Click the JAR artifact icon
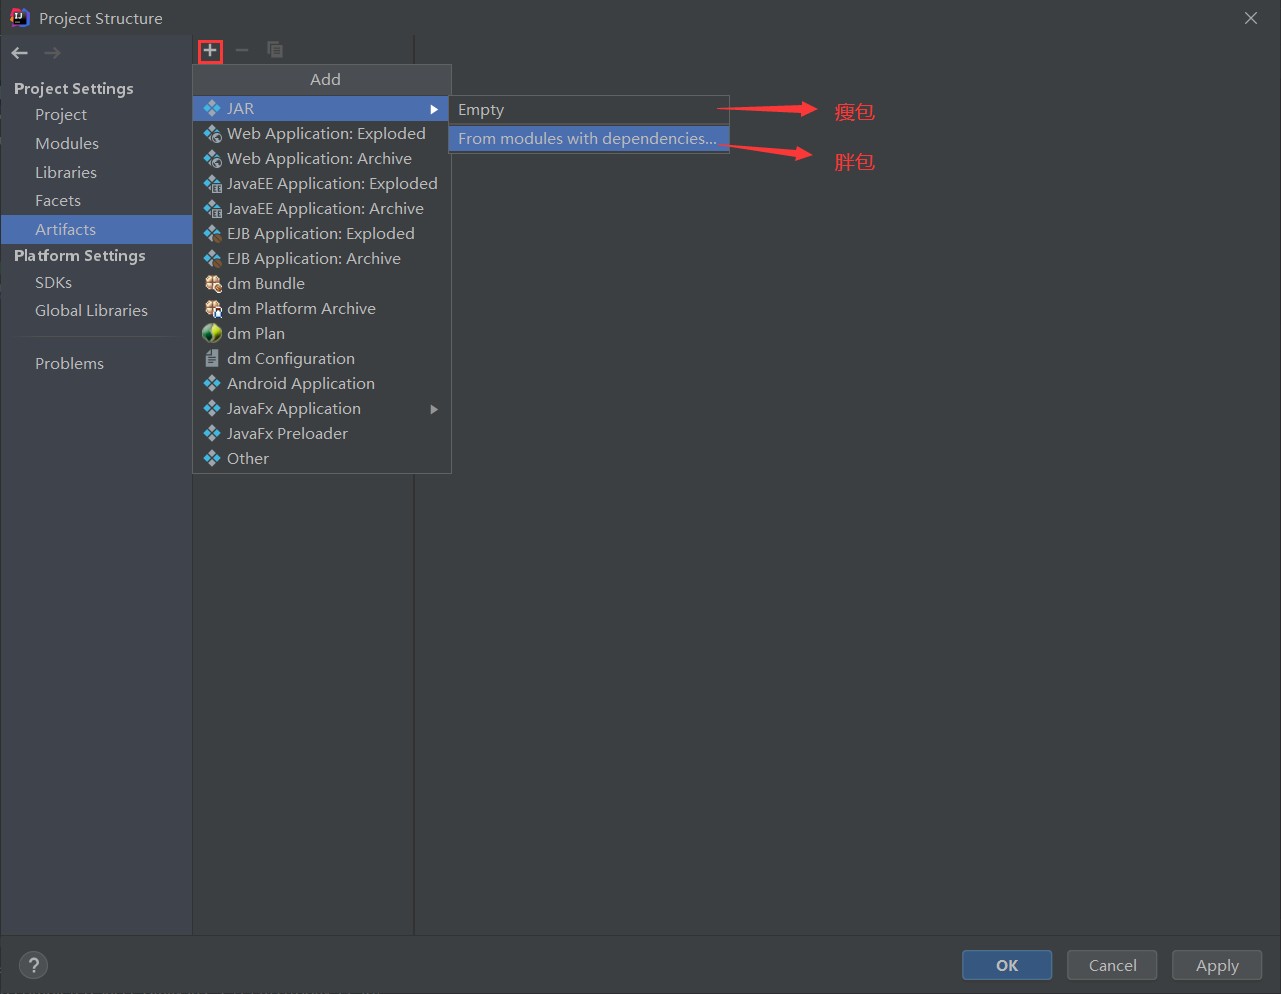Image resolution: width=1281 pixels, height=994 pixels. coord(212,108)
